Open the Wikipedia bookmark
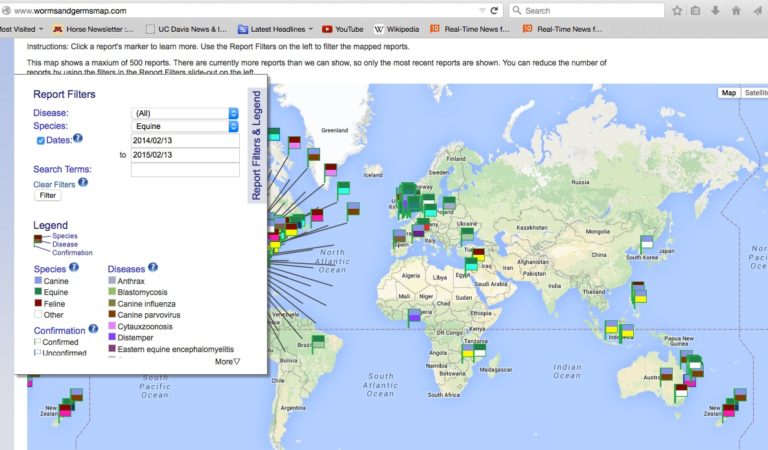 [397, 29]
